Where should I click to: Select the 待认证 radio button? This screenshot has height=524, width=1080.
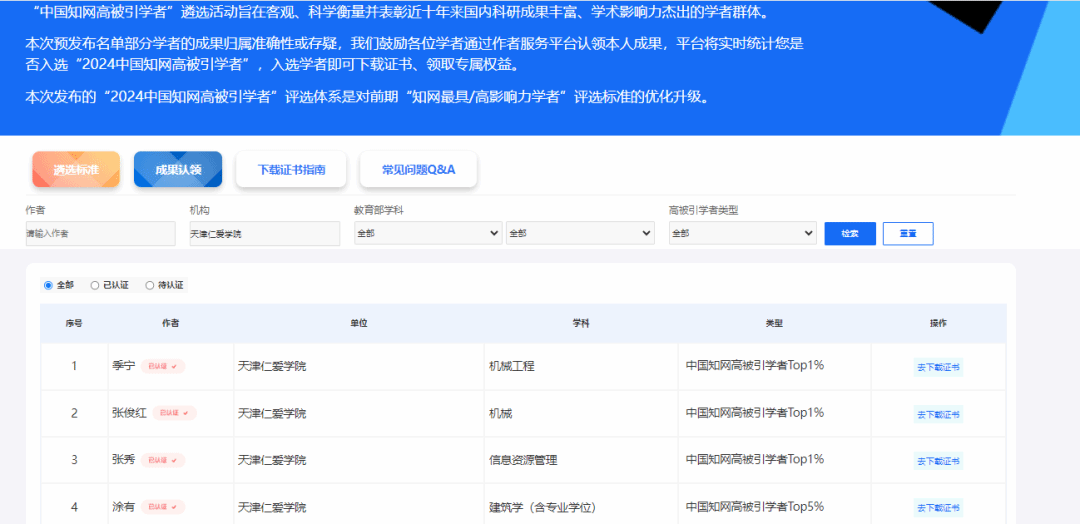(x=149, y=285)
